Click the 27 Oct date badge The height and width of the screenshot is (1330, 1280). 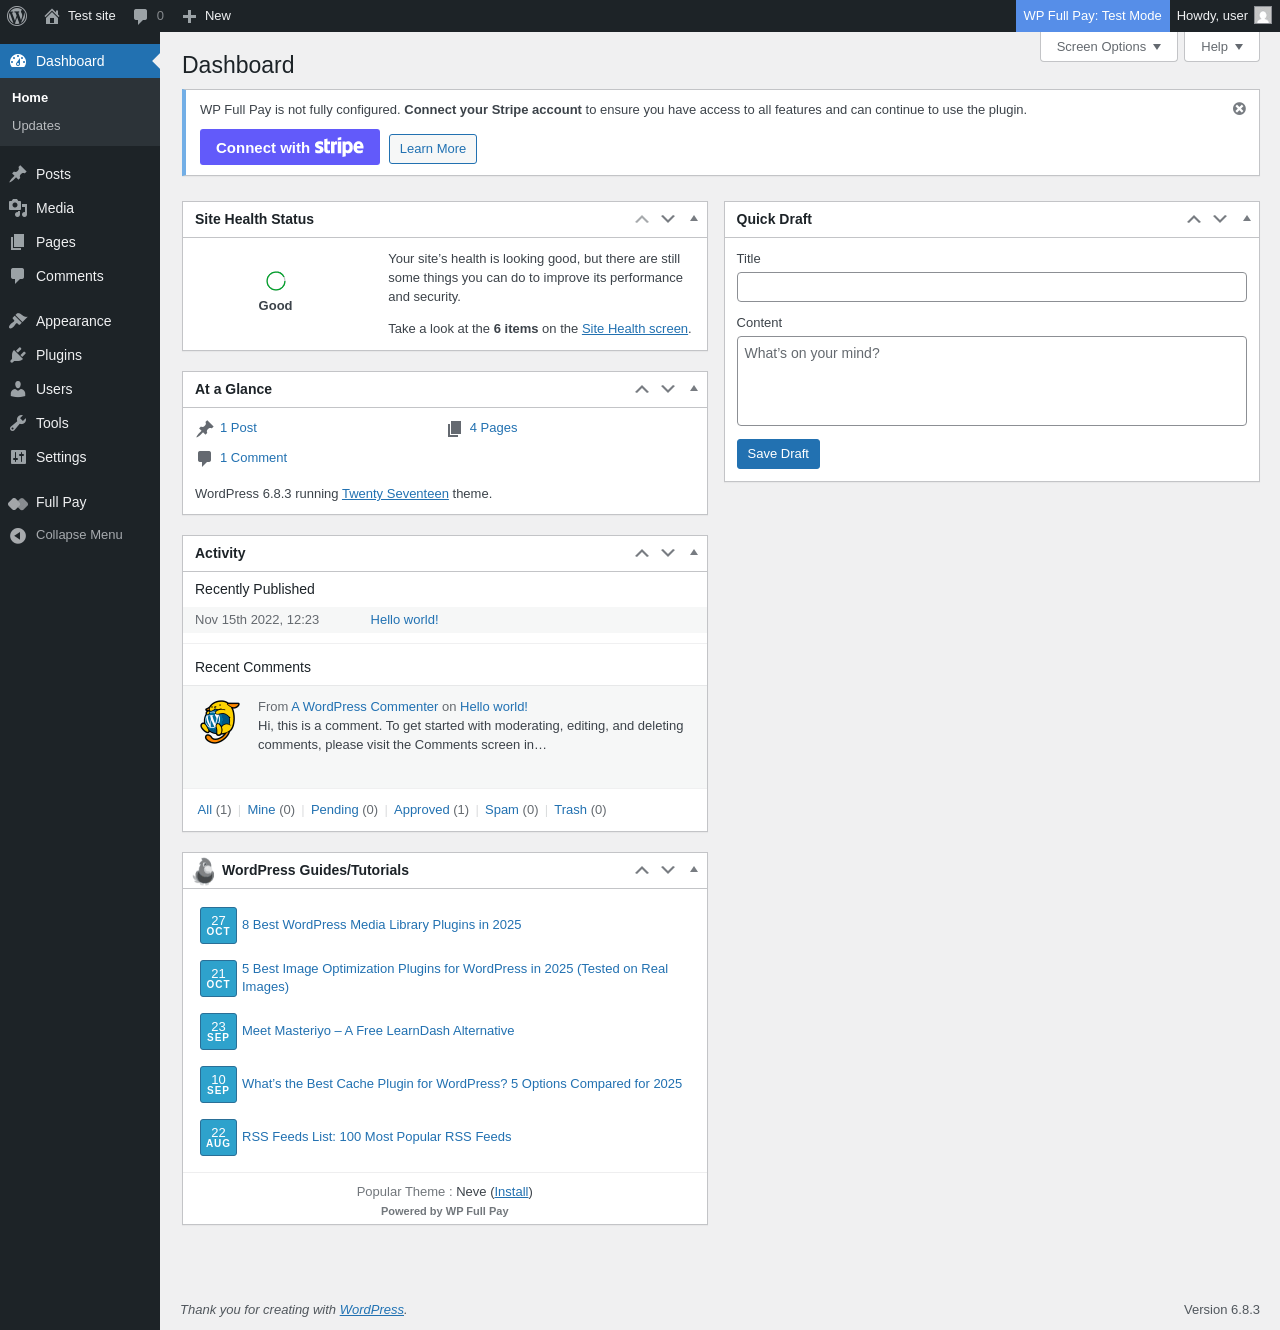tap(218, 925)
